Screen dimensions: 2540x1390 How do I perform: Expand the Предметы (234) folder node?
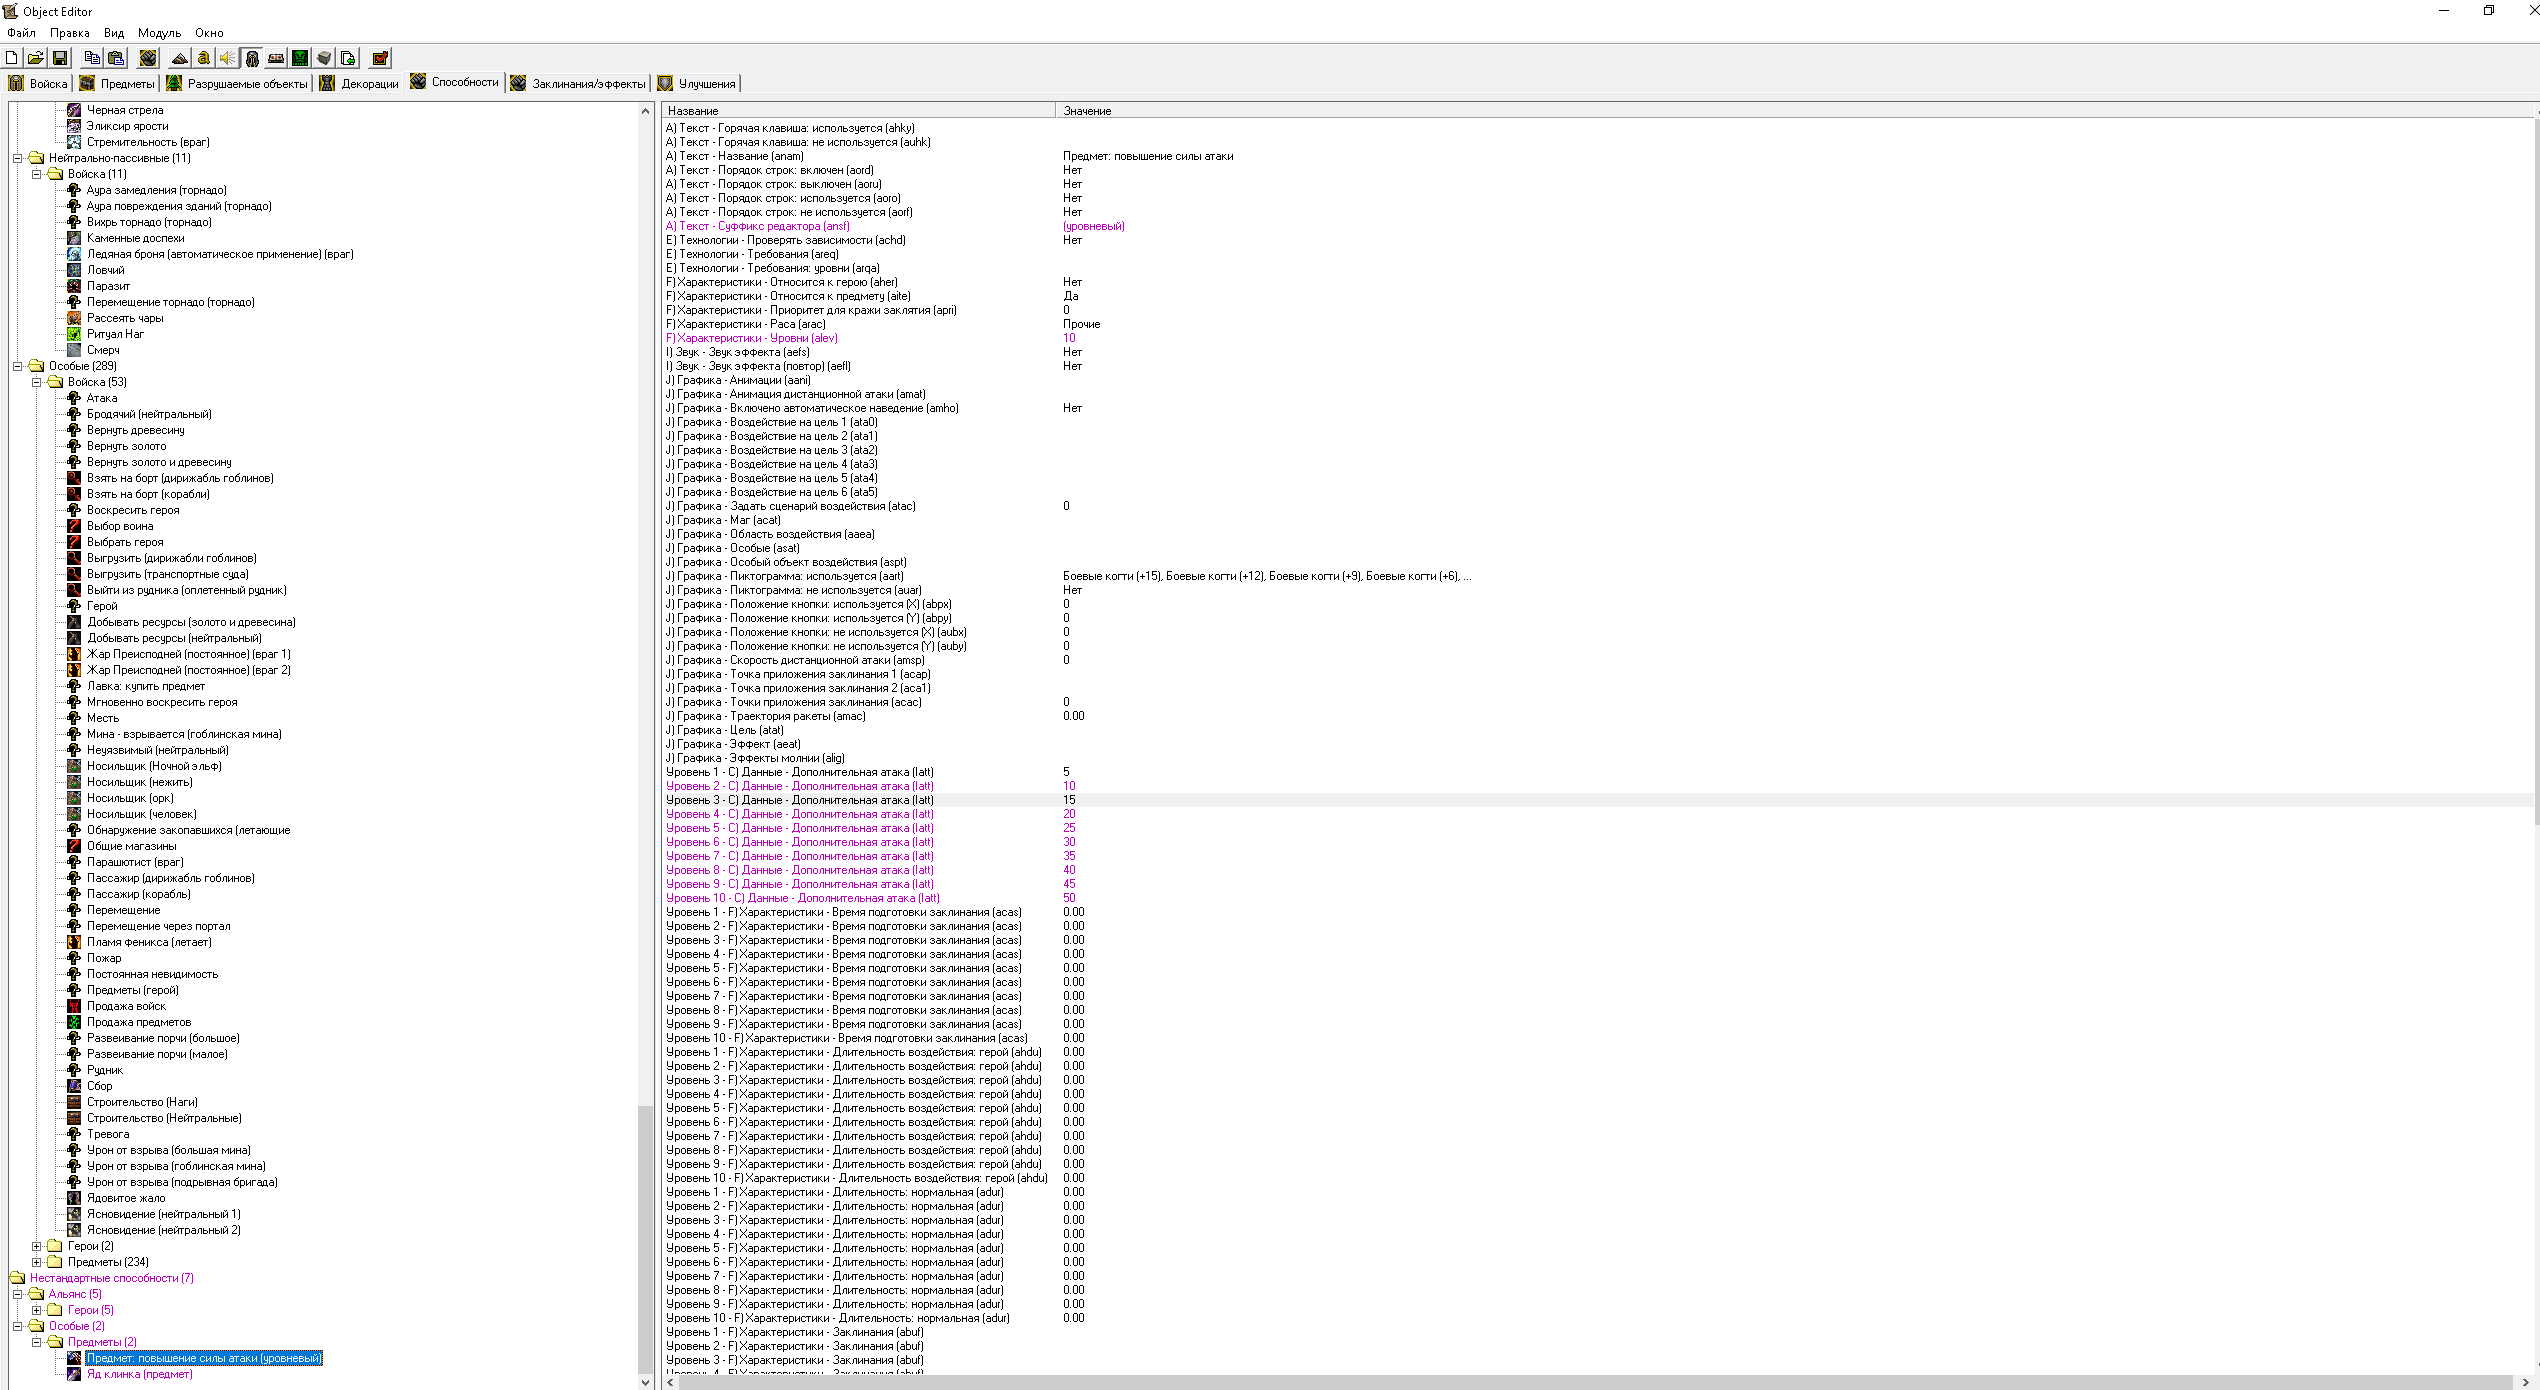tap(36, 1262)
